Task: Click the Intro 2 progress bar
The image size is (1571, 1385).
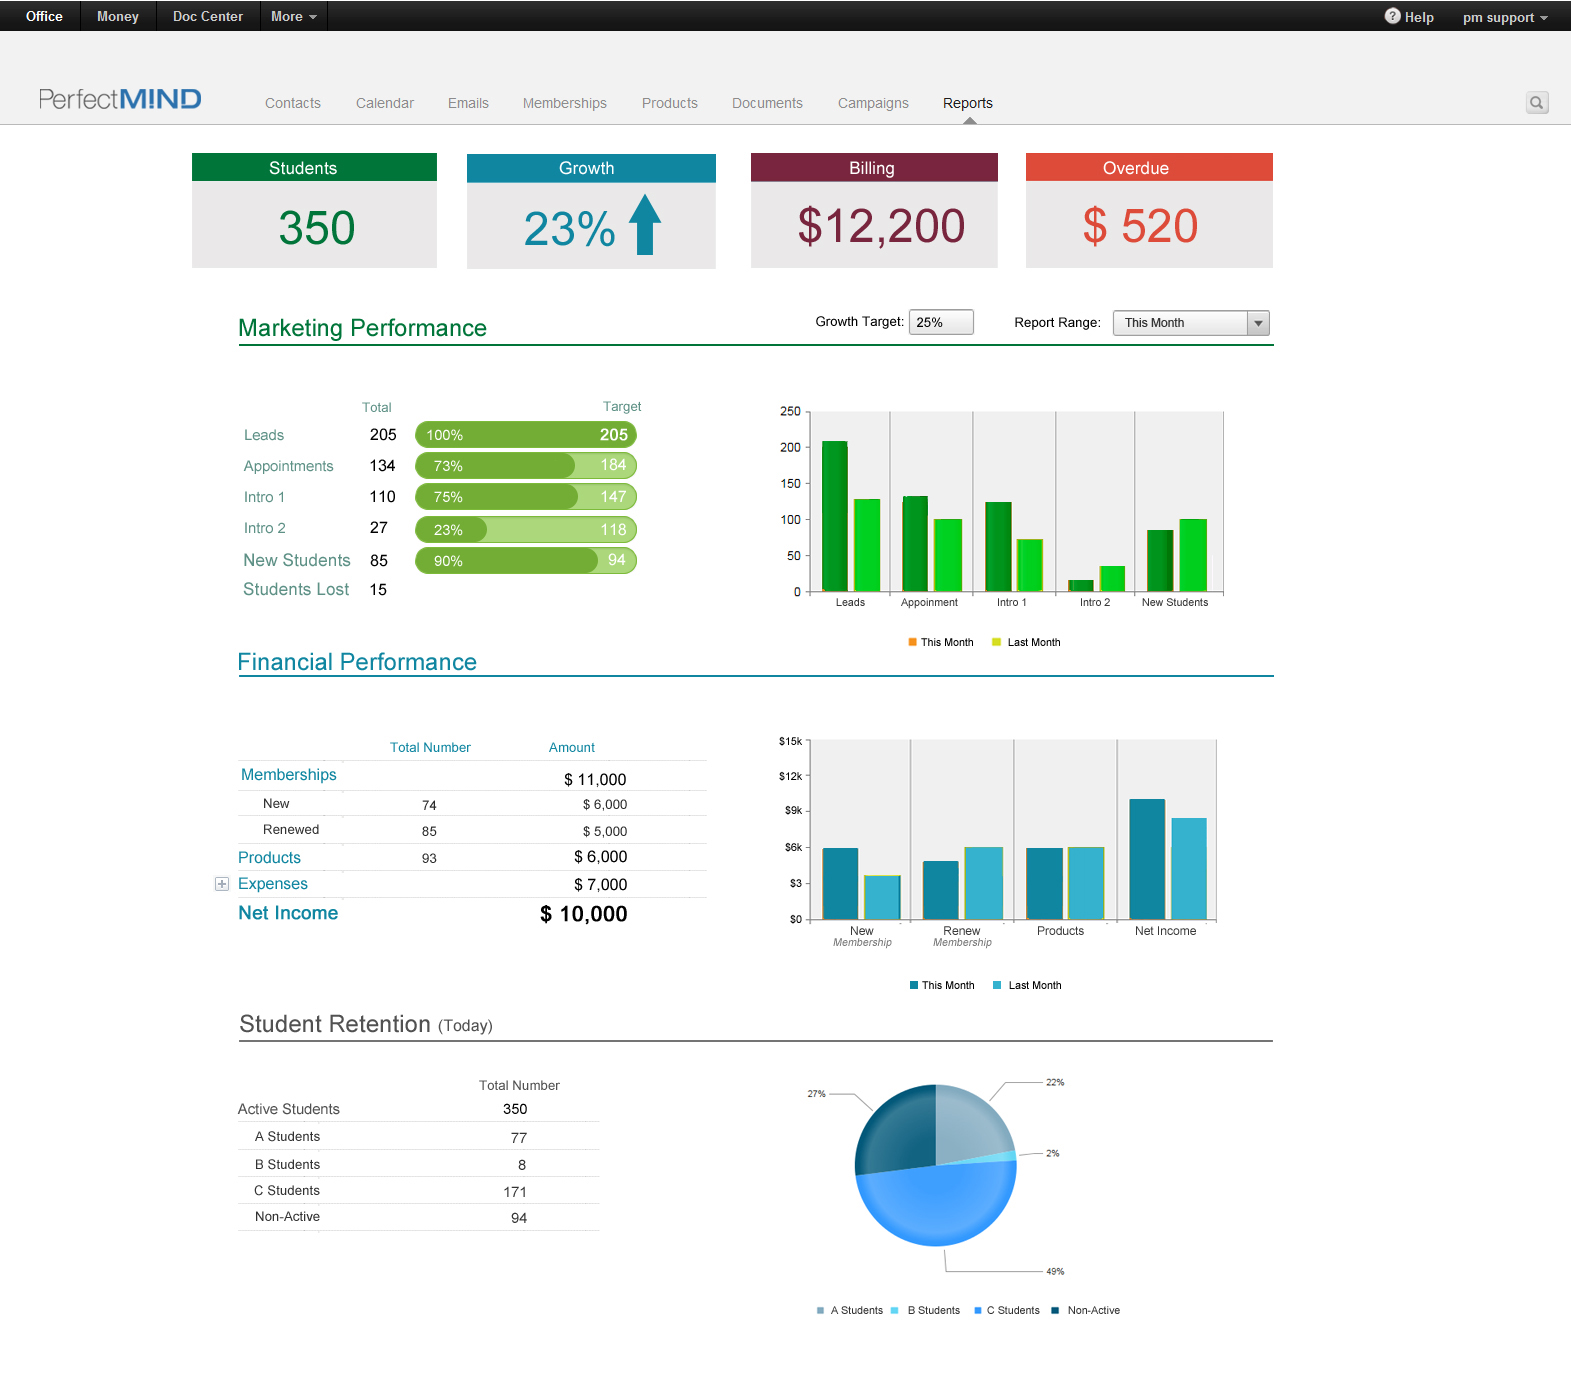Action: pos(526,529)
